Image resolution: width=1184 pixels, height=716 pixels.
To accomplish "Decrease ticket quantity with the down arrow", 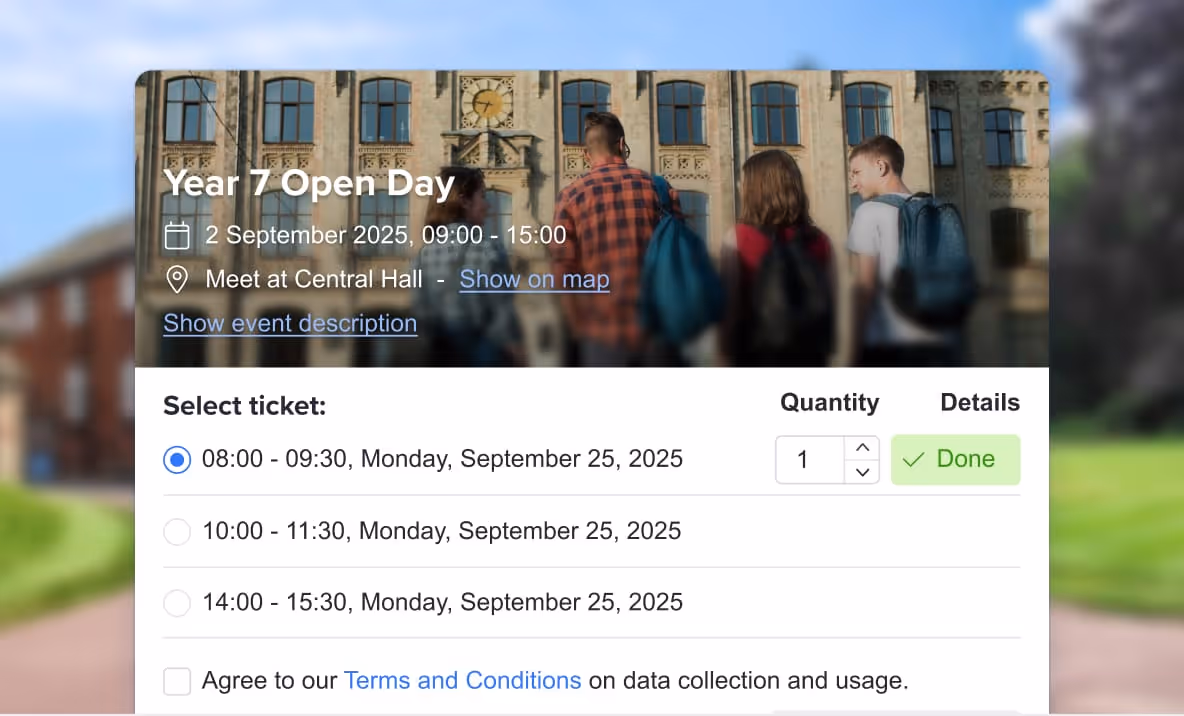I will [862, 472].
